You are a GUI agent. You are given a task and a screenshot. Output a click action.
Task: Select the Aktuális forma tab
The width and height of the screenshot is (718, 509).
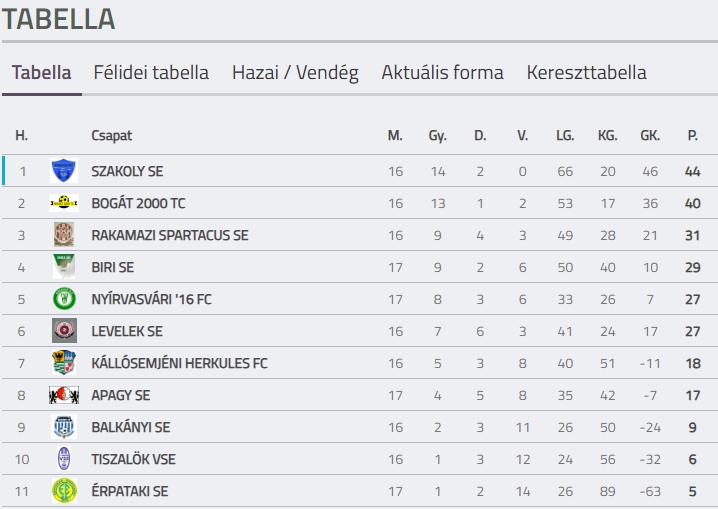point(442,73)
